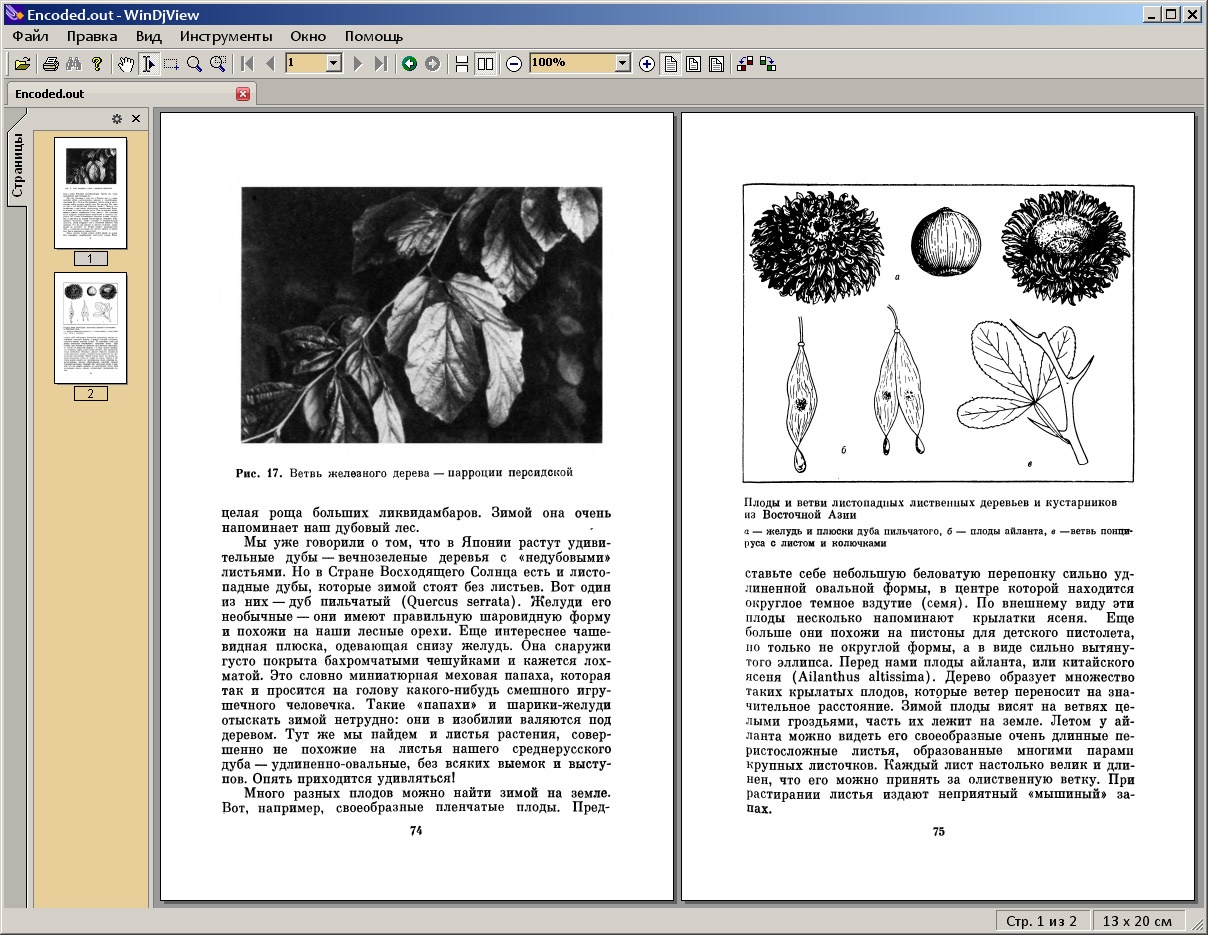Open the zoom level dropdown
Image resolution: width=1208 pixels, height=935 pixels.
coord(623,63)
